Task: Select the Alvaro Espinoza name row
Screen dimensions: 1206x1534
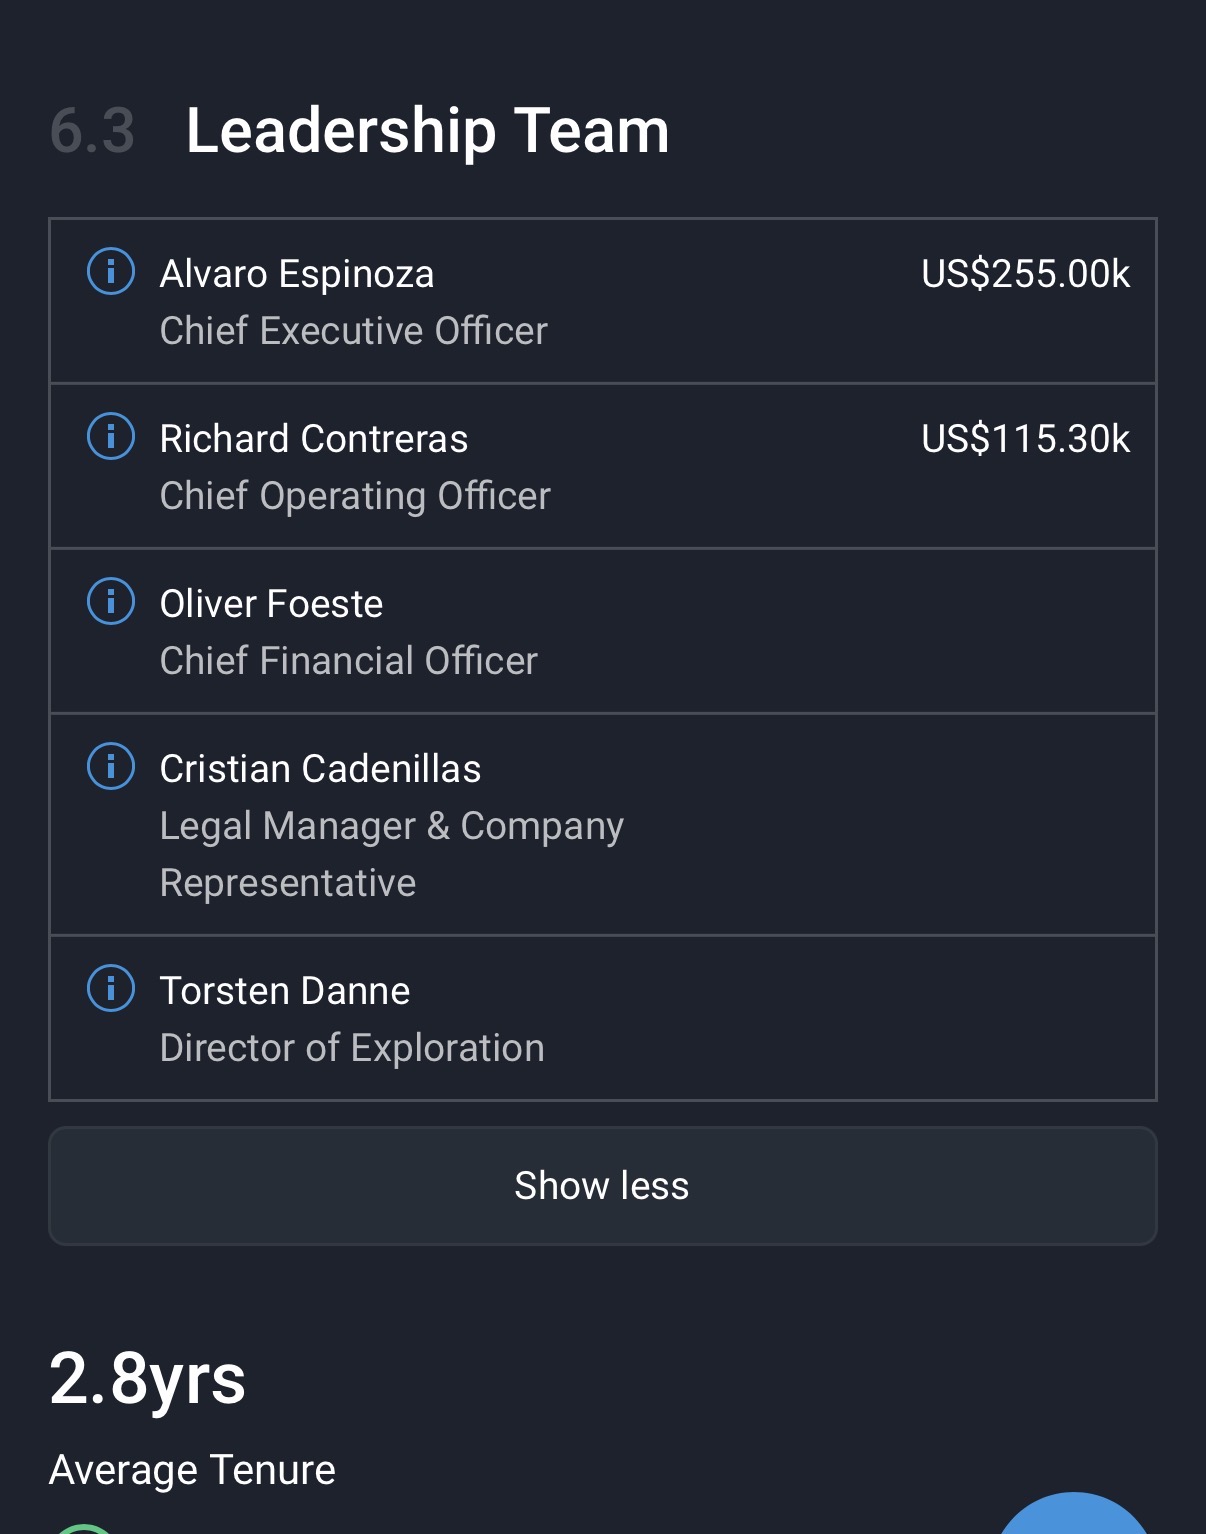Action: point(297,274)
